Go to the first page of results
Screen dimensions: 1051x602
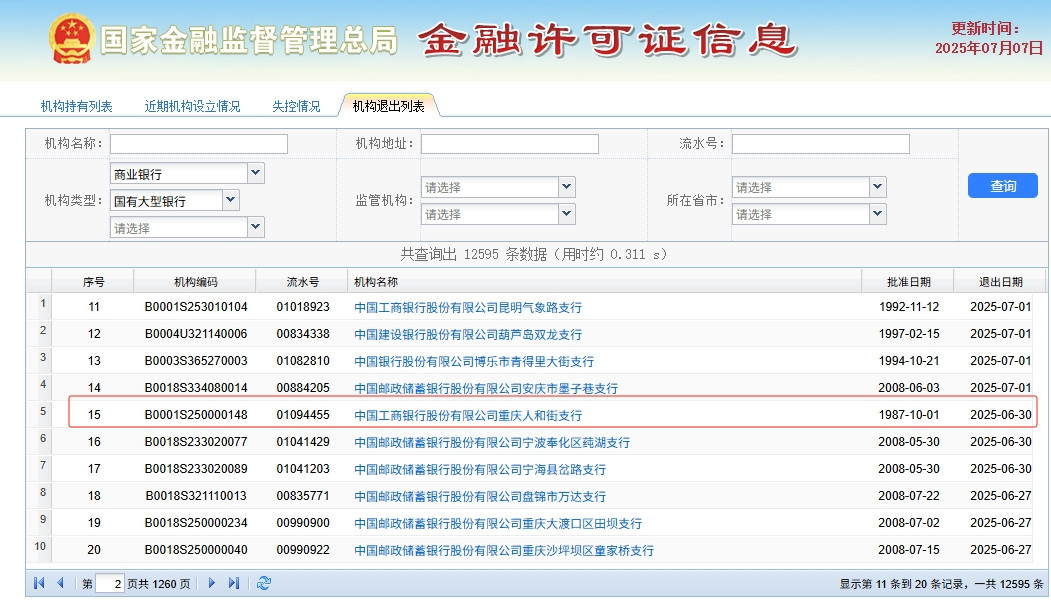pyautogui.click(x=39, y=583)
